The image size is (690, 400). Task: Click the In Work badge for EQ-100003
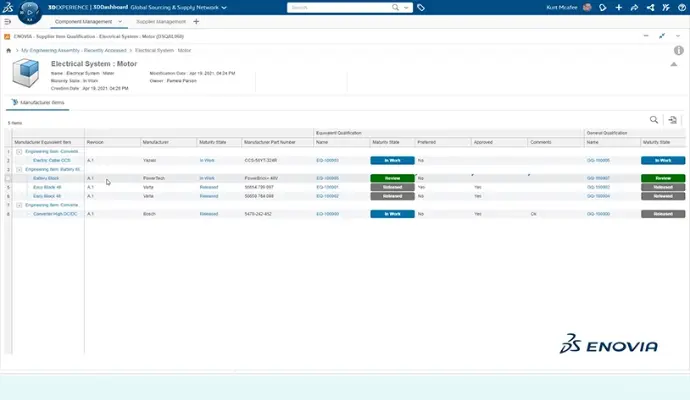coord(393,161)
